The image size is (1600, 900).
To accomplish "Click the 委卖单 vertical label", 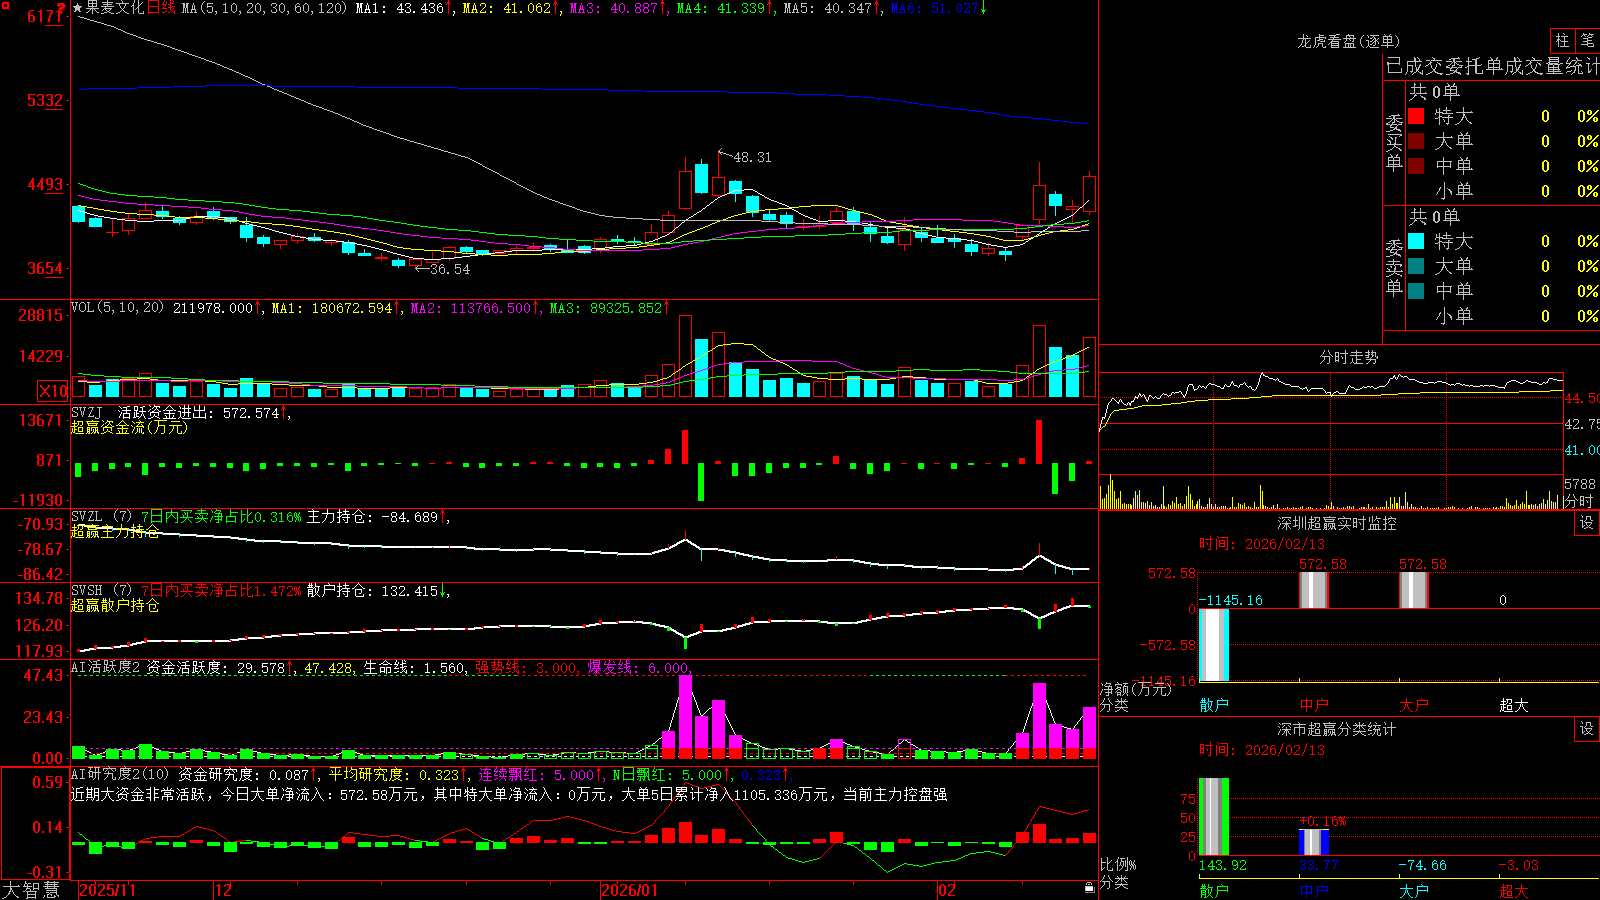I will 1394,267.
